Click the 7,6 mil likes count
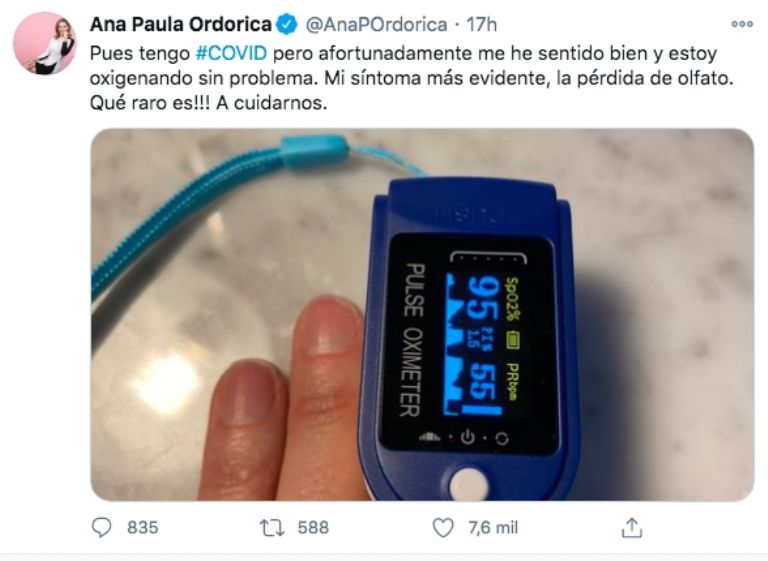The width and height of the screenshot is (768, 561). 493,528
